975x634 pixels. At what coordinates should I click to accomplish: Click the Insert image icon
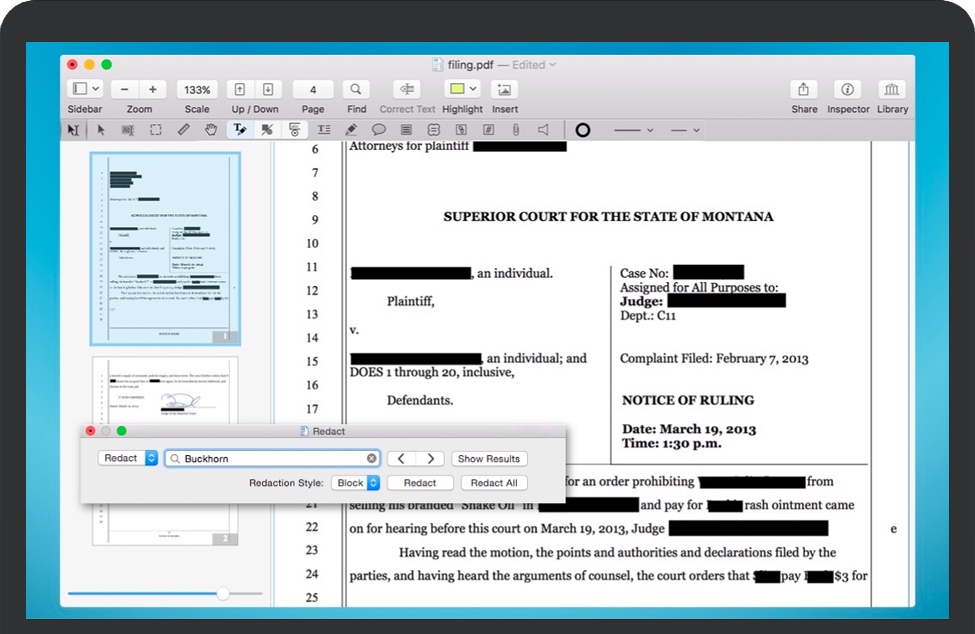click(x=505, y=89)
